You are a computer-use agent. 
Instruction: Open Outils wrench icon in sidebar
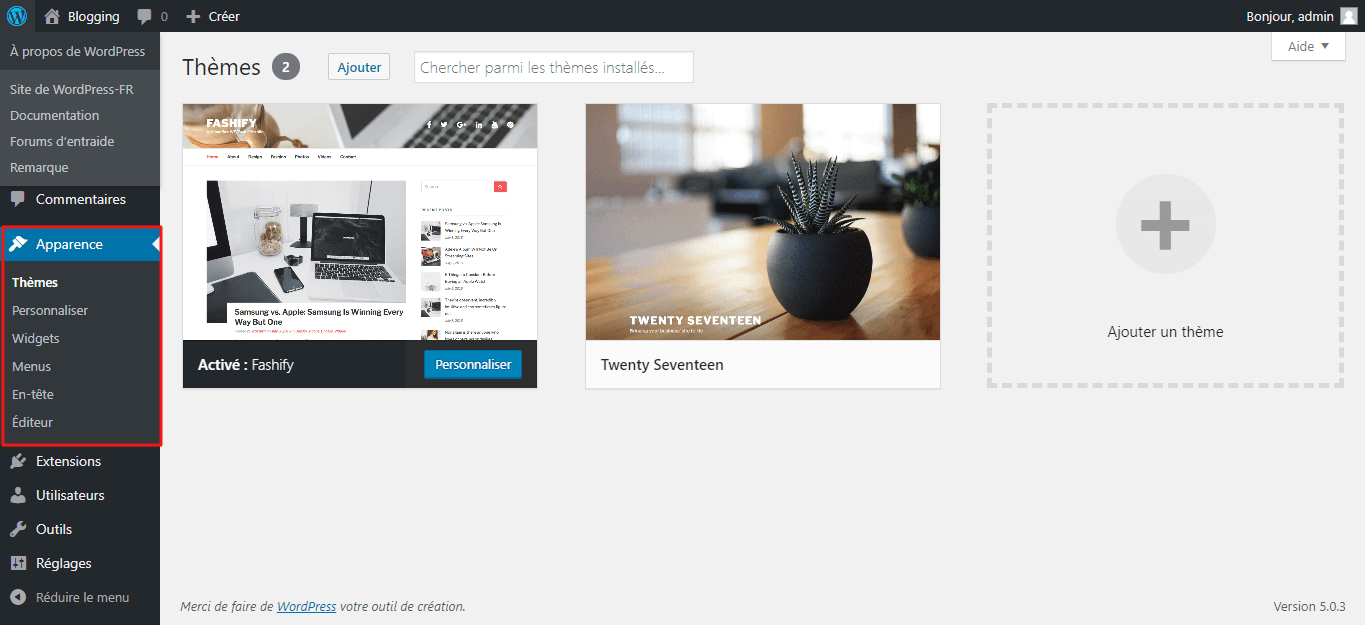pos(18,529)
